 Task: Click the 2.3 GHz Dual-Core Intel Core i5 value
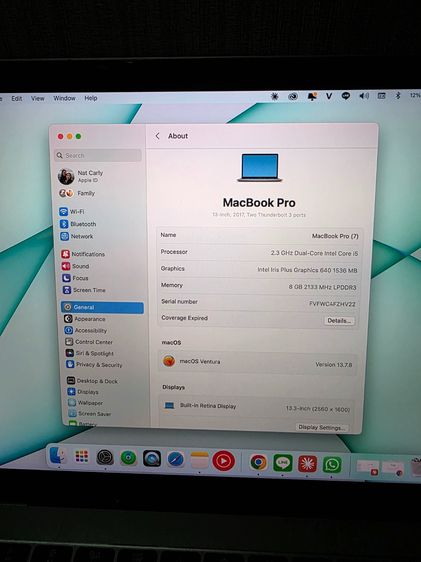[314, 253]
